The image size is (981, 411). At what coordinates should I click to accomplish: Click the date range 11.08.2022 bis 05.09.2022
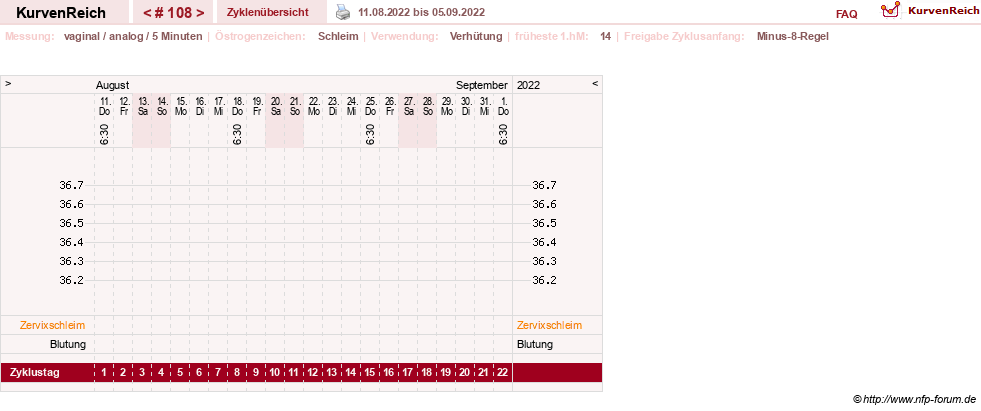tap(421, 13)
